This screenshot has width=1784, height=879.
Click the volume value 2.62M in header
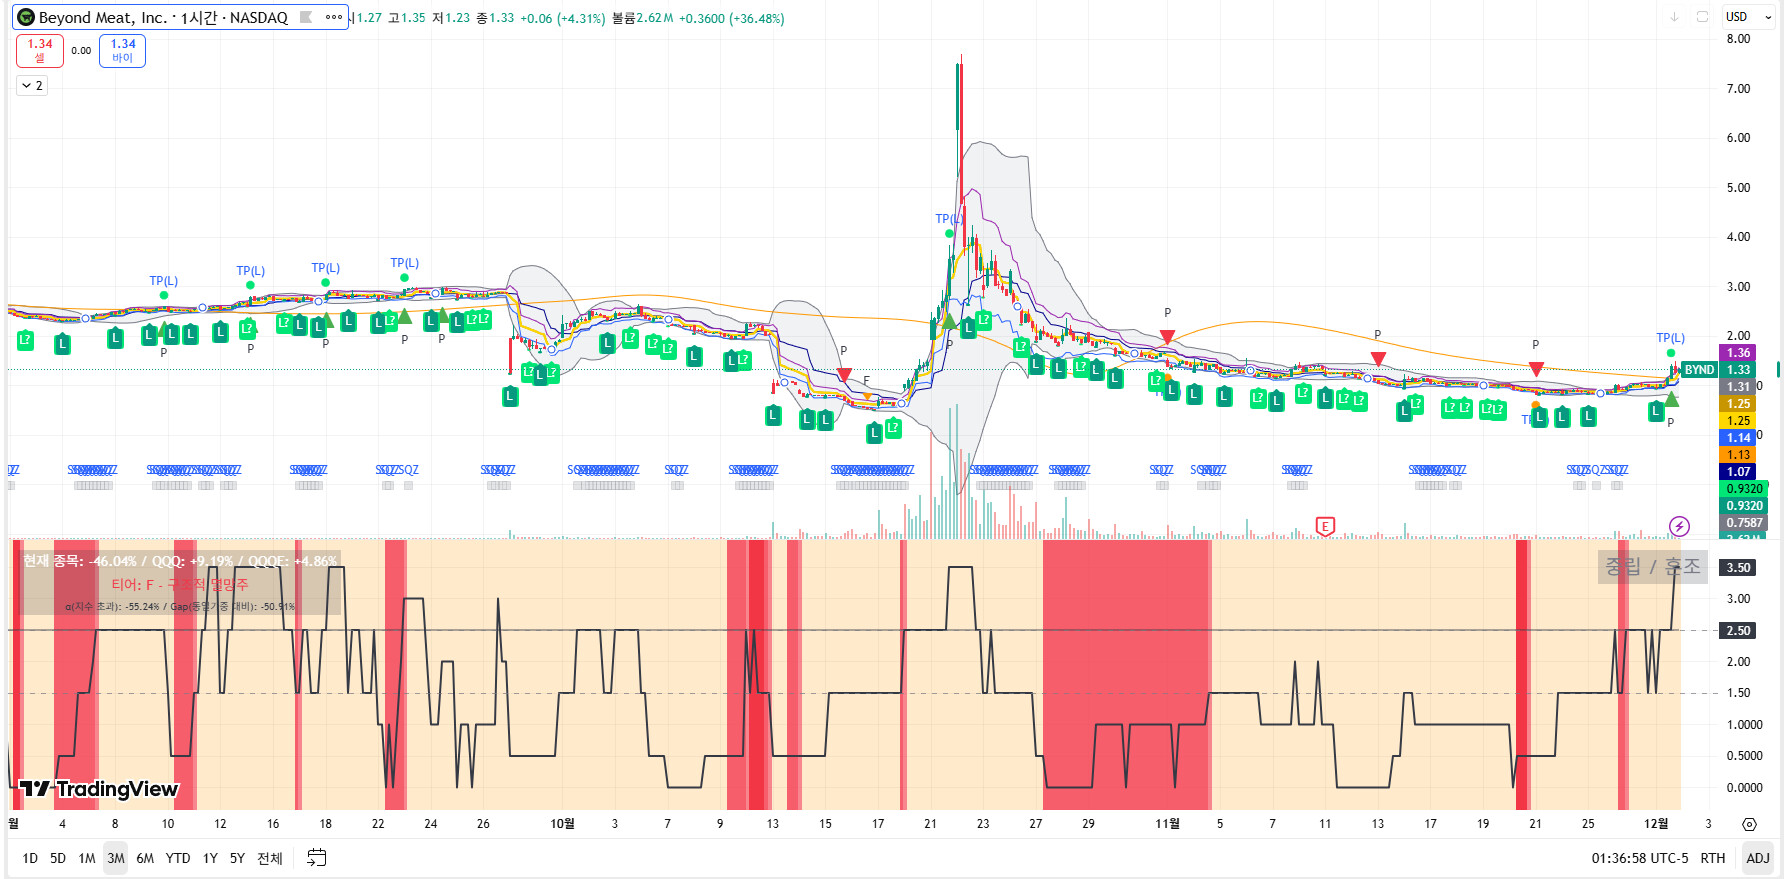click(x=655, y=18)
